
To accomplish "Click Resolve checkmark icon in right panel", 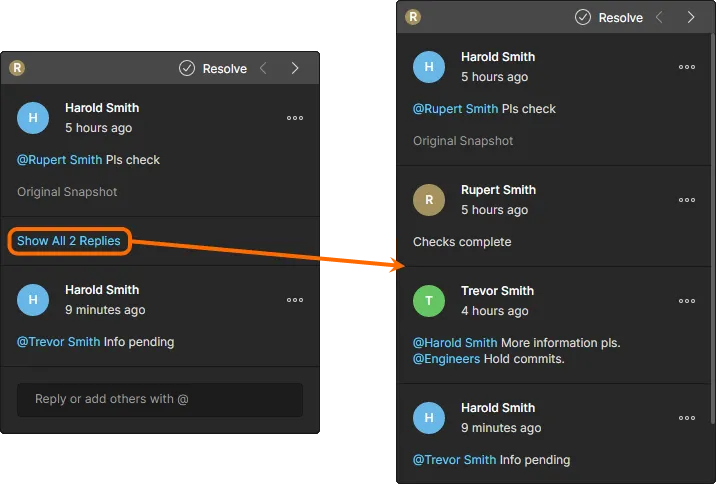I will pos(583,17).
